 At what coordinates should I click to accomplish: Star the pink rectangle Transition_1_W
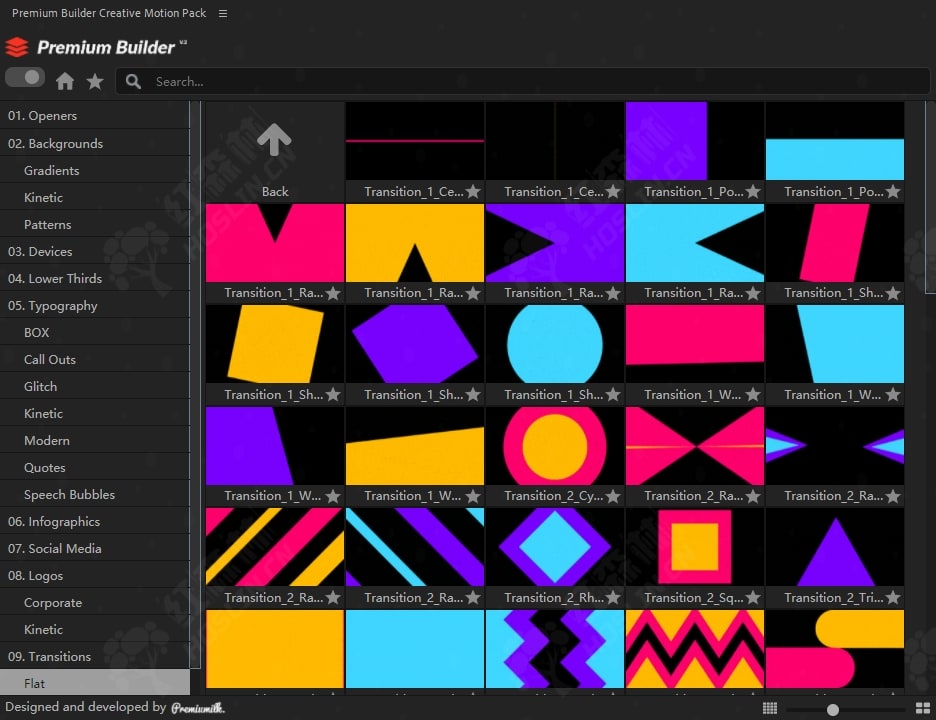tap(753, 395)
